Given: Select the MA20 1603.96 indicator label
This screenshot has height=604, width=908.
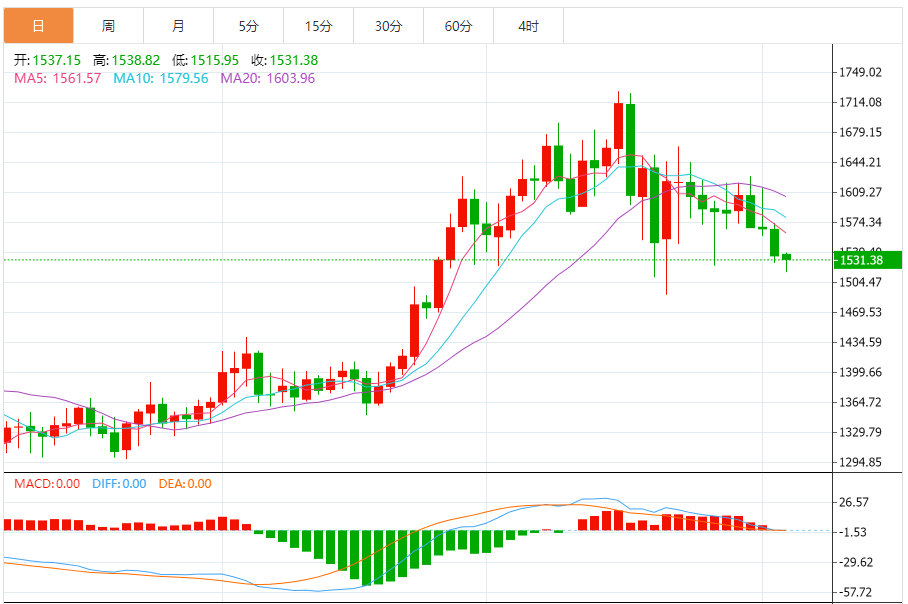Looking at the screenshot, I should (267, 78).
